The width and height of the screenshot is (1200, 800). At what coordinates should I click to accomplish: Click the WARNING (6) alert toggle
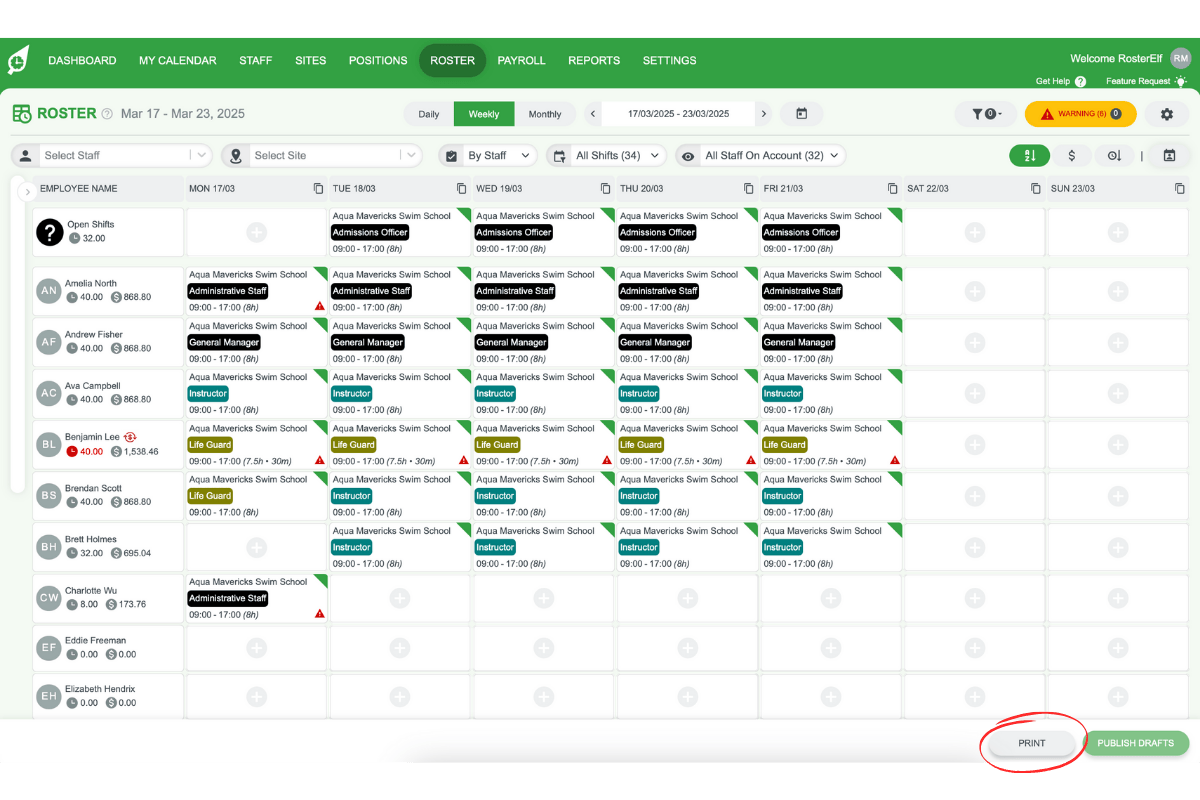(1080, 114)
